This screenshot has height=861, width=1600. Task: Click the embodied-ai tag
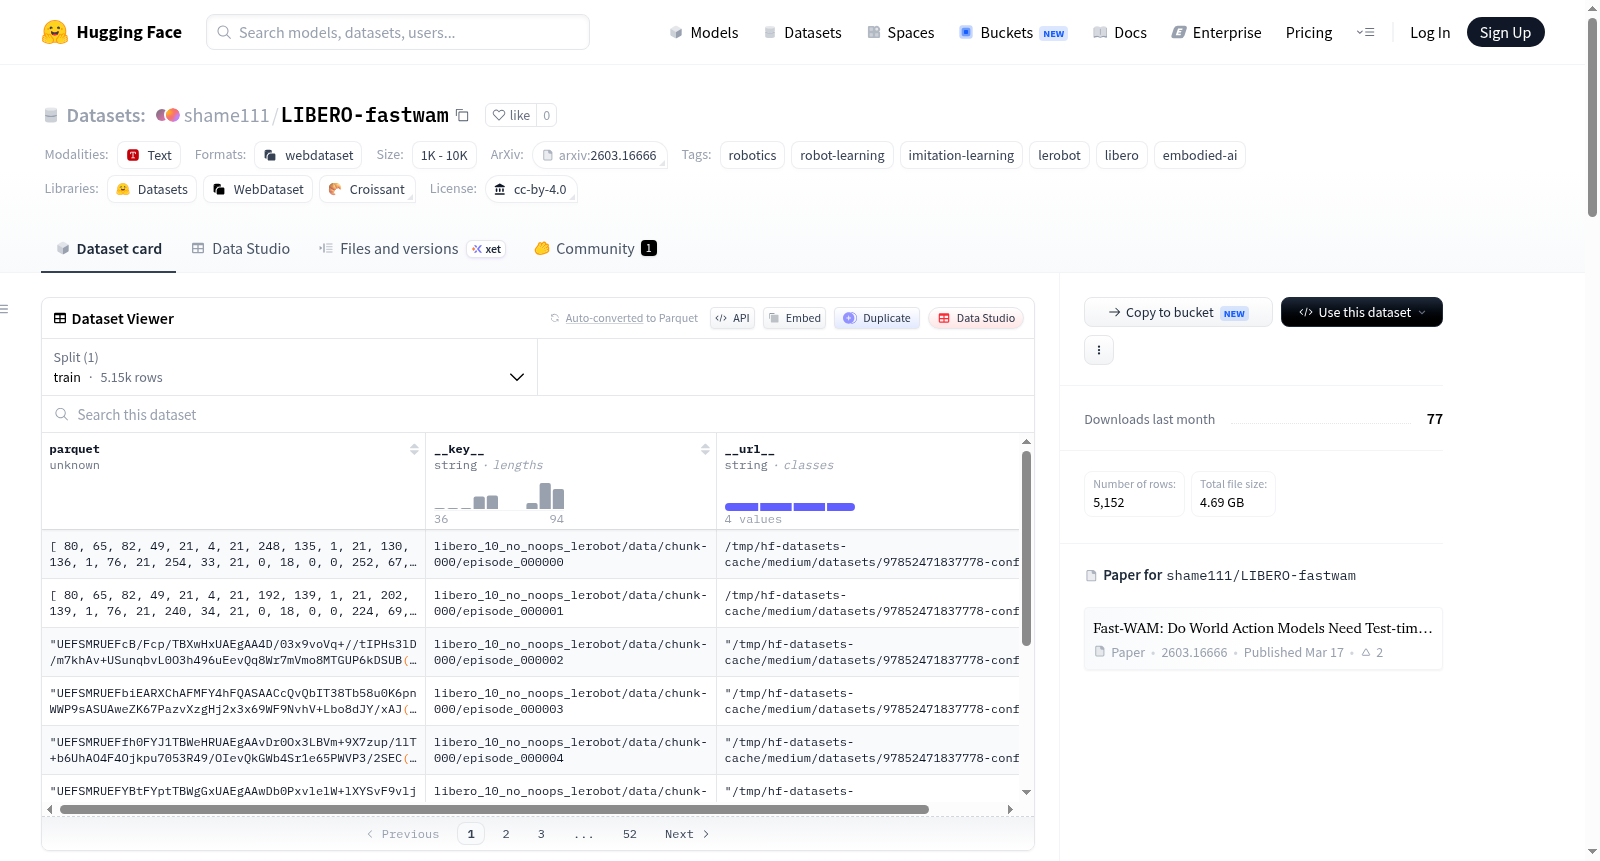pyautogui.click(x=1200, y=155)
